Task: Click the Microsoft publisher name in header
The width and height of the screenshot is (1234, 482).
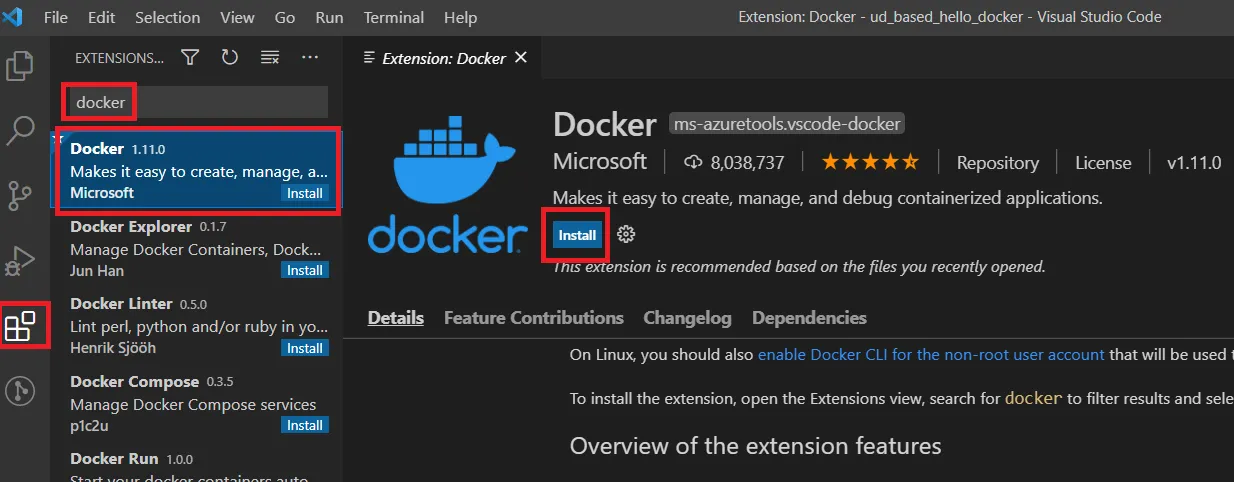Action: pos(600,161)
